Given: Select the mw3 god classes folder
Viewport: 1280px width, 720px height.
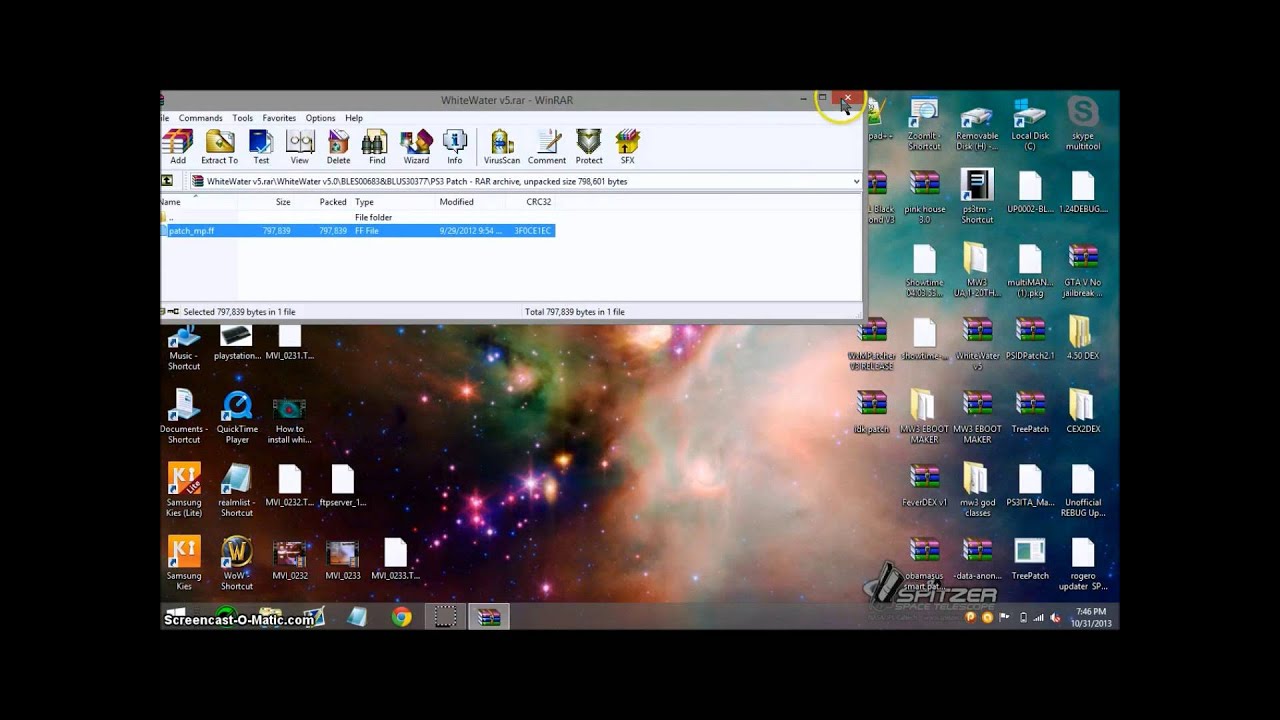Looking at the screenshot, I should 977,490.
